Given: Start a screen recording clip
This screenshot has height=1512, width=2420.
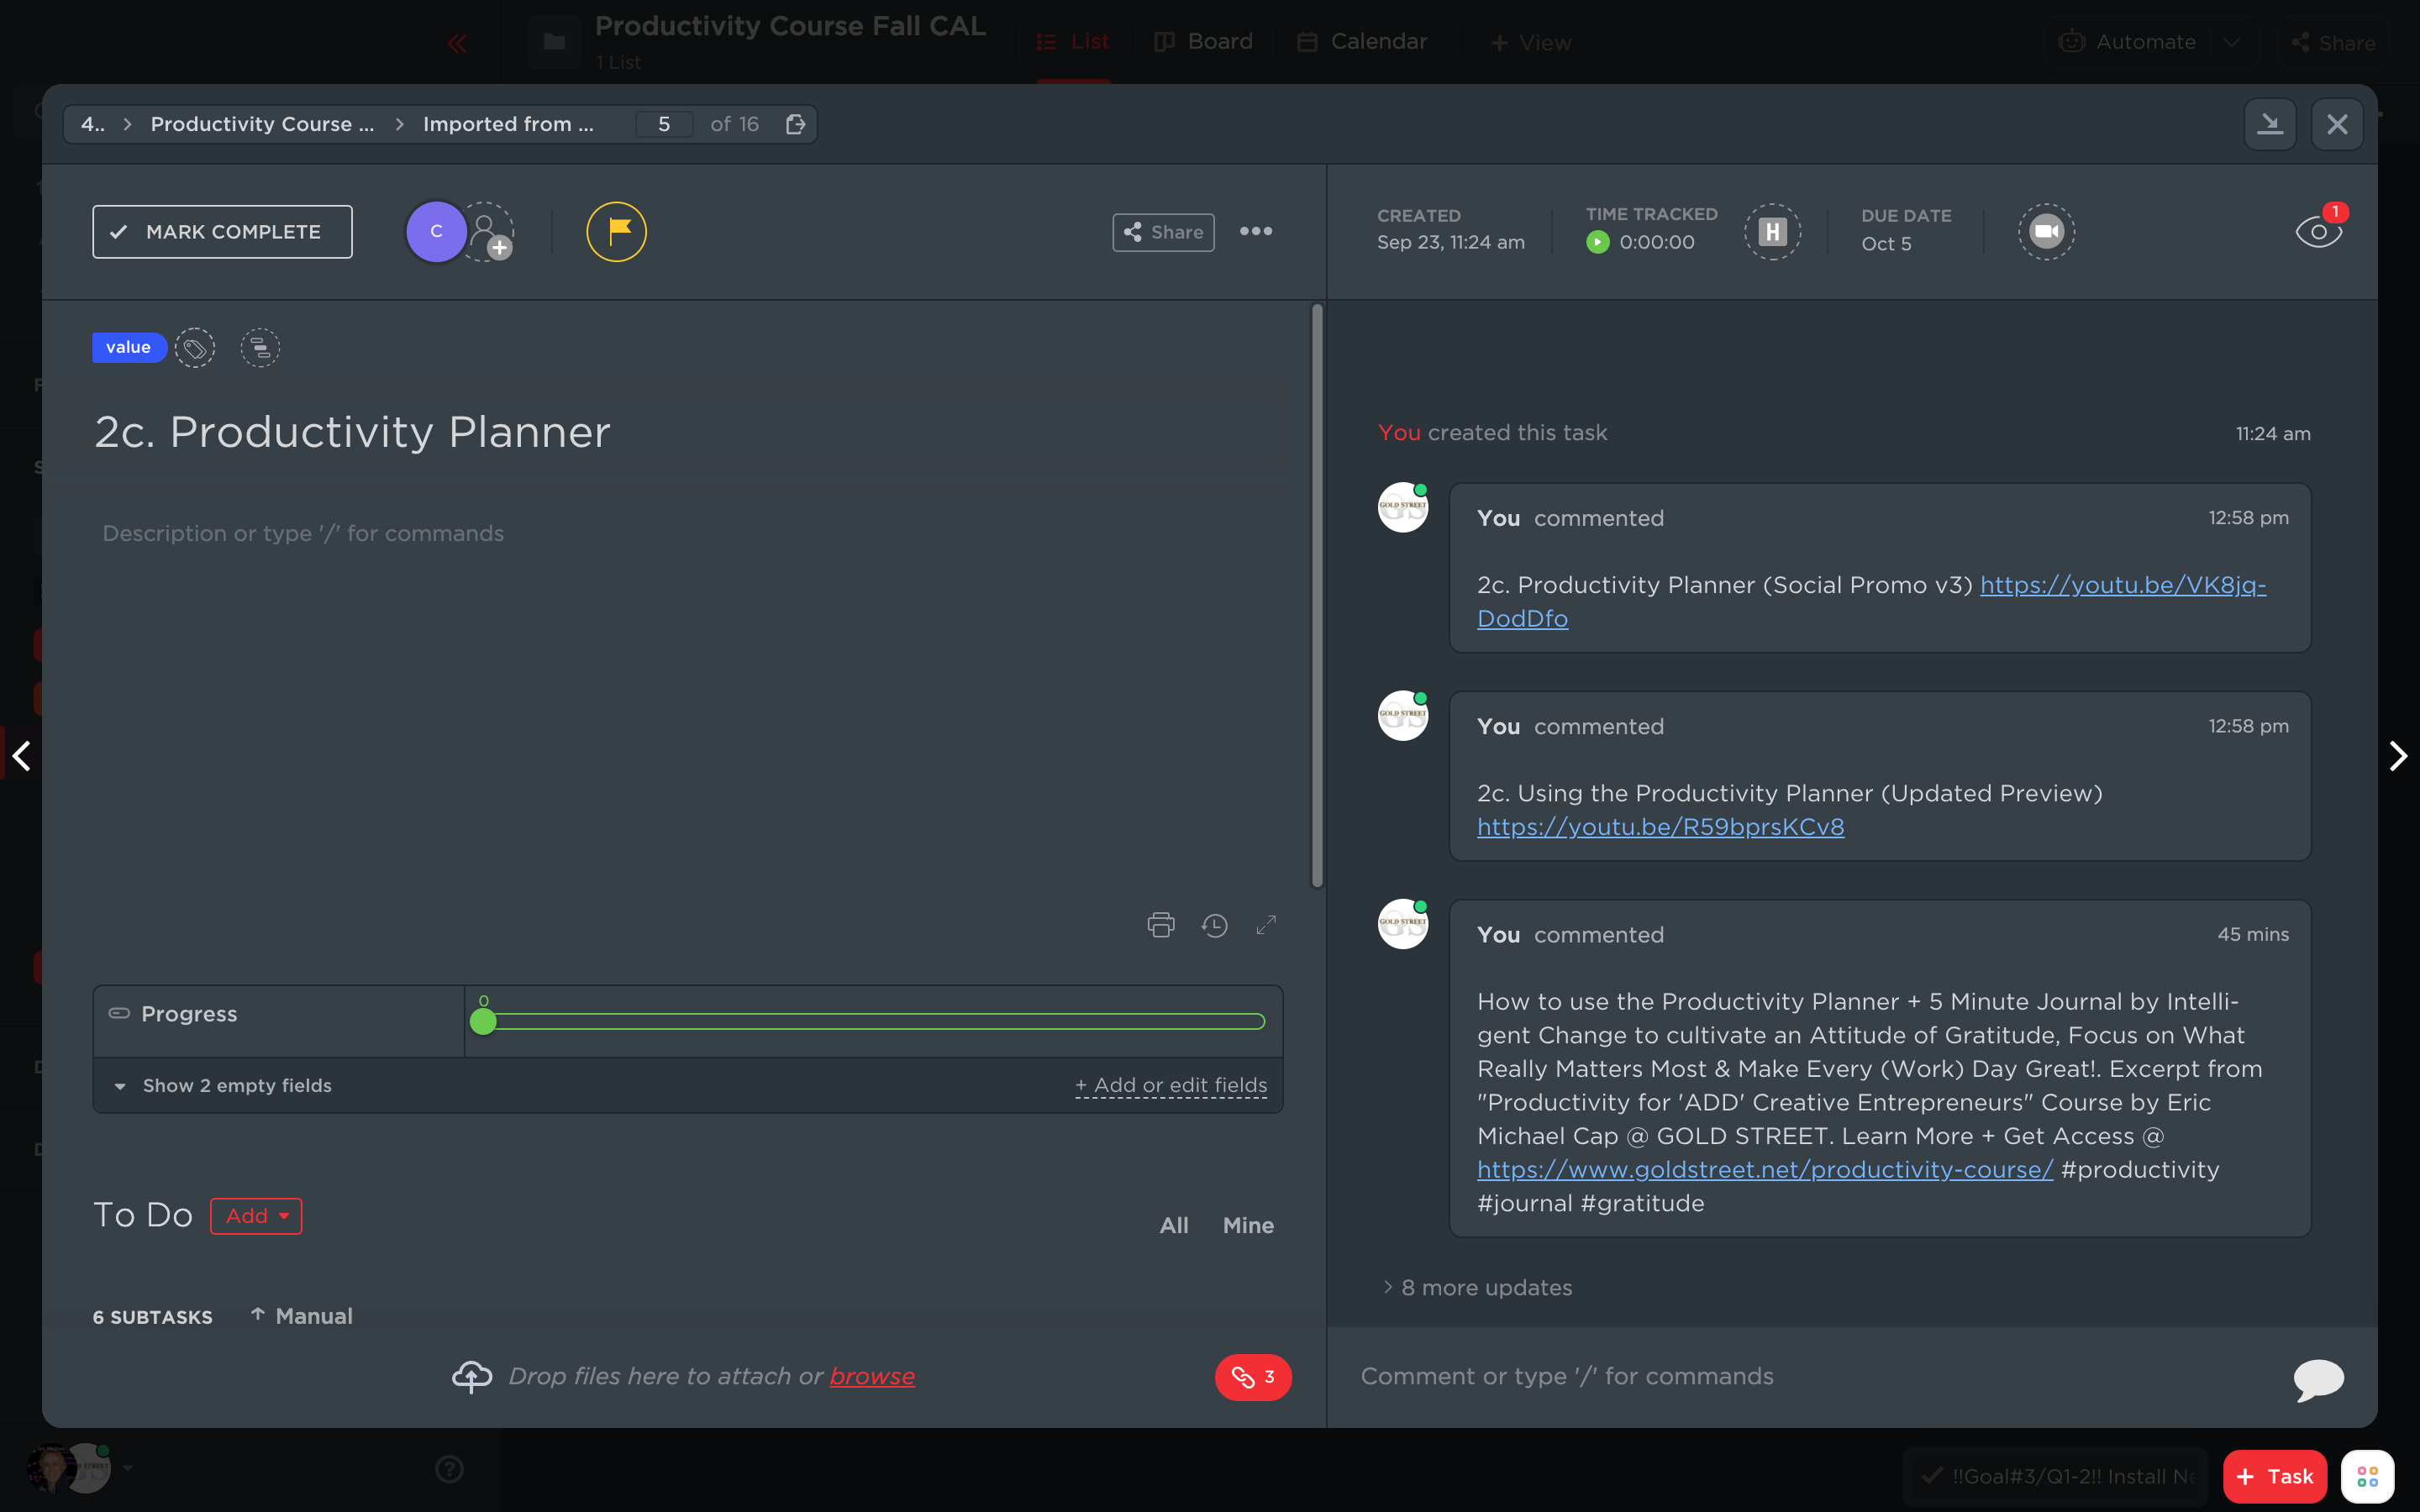Looking at the screenshot, I should tap(2046, 231).
